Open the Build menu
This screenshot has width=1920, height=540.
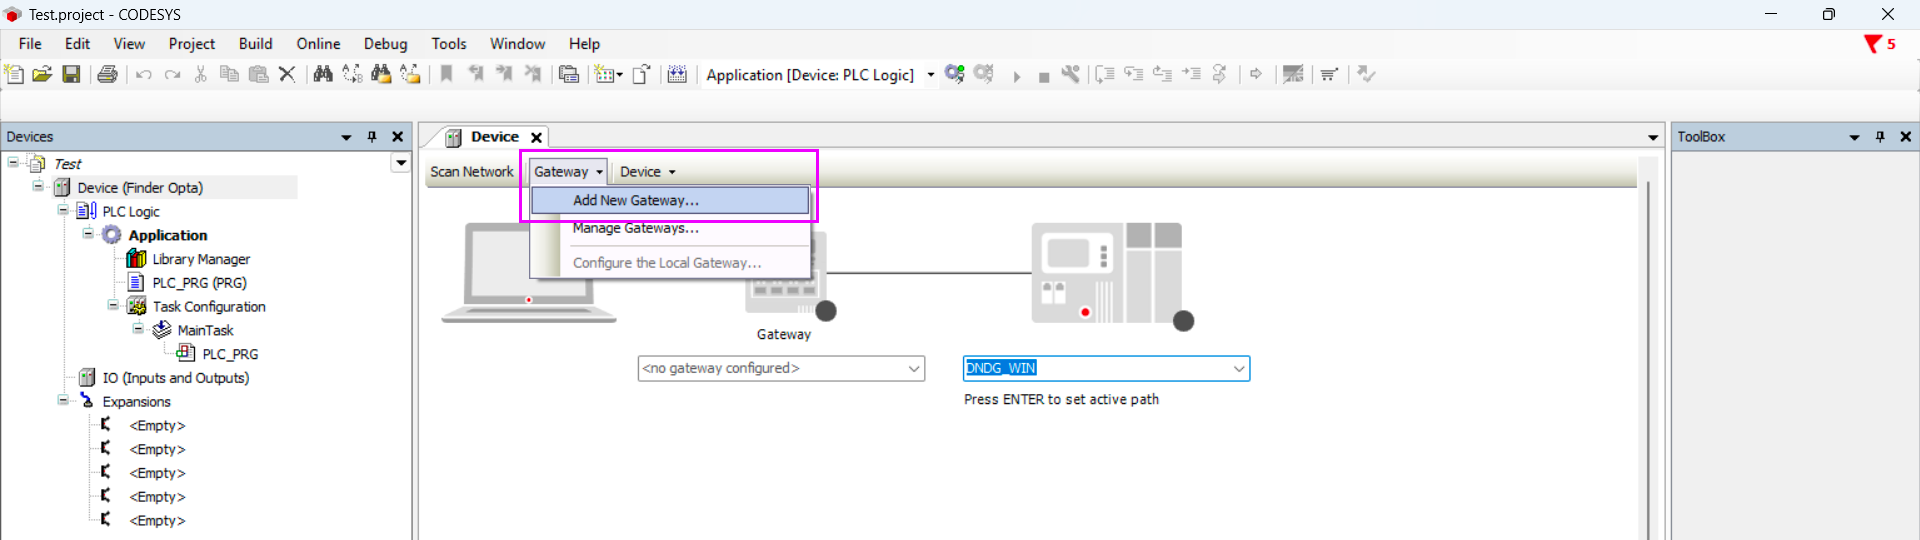[x=255, y=44]
